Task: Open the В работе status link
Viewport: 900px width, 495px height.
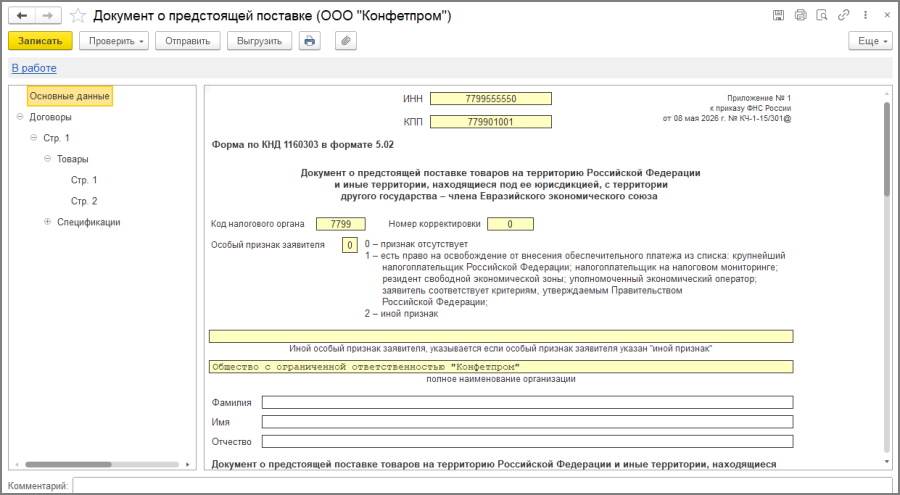Action: click(34, 68)
